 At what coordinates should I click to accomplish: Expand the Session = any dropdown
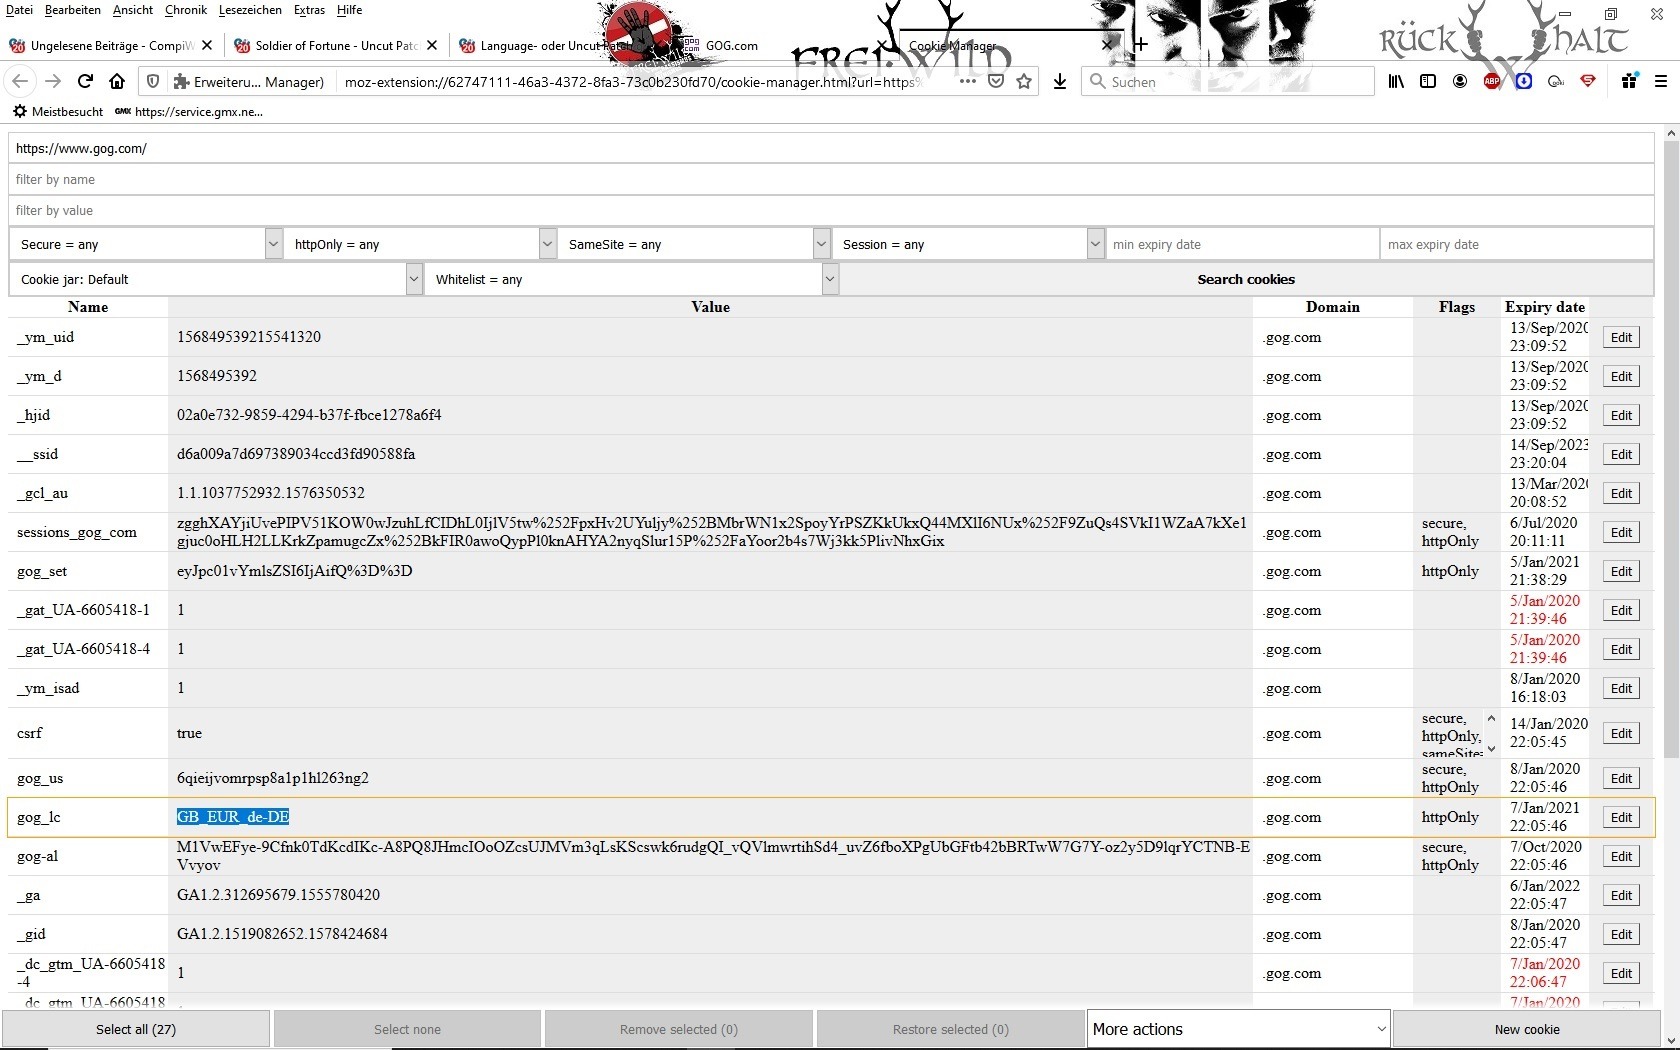[x=968, y=244]
